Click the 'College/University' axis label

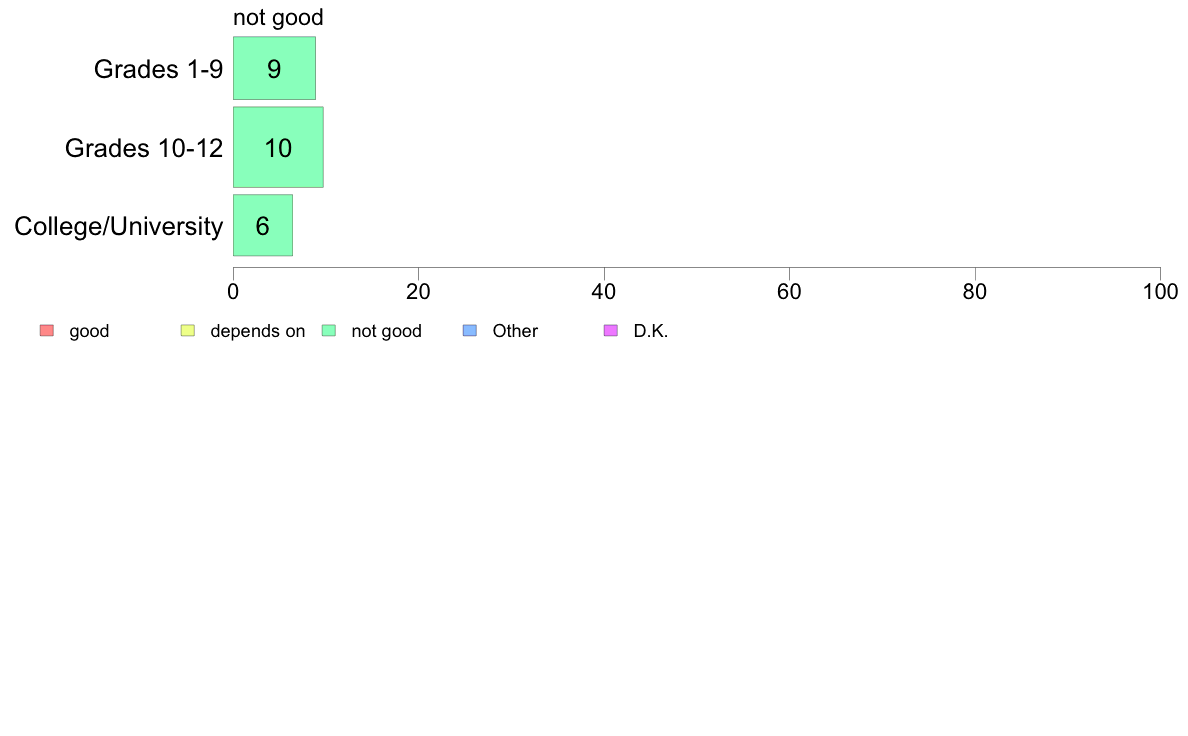[x=119, y=226]
